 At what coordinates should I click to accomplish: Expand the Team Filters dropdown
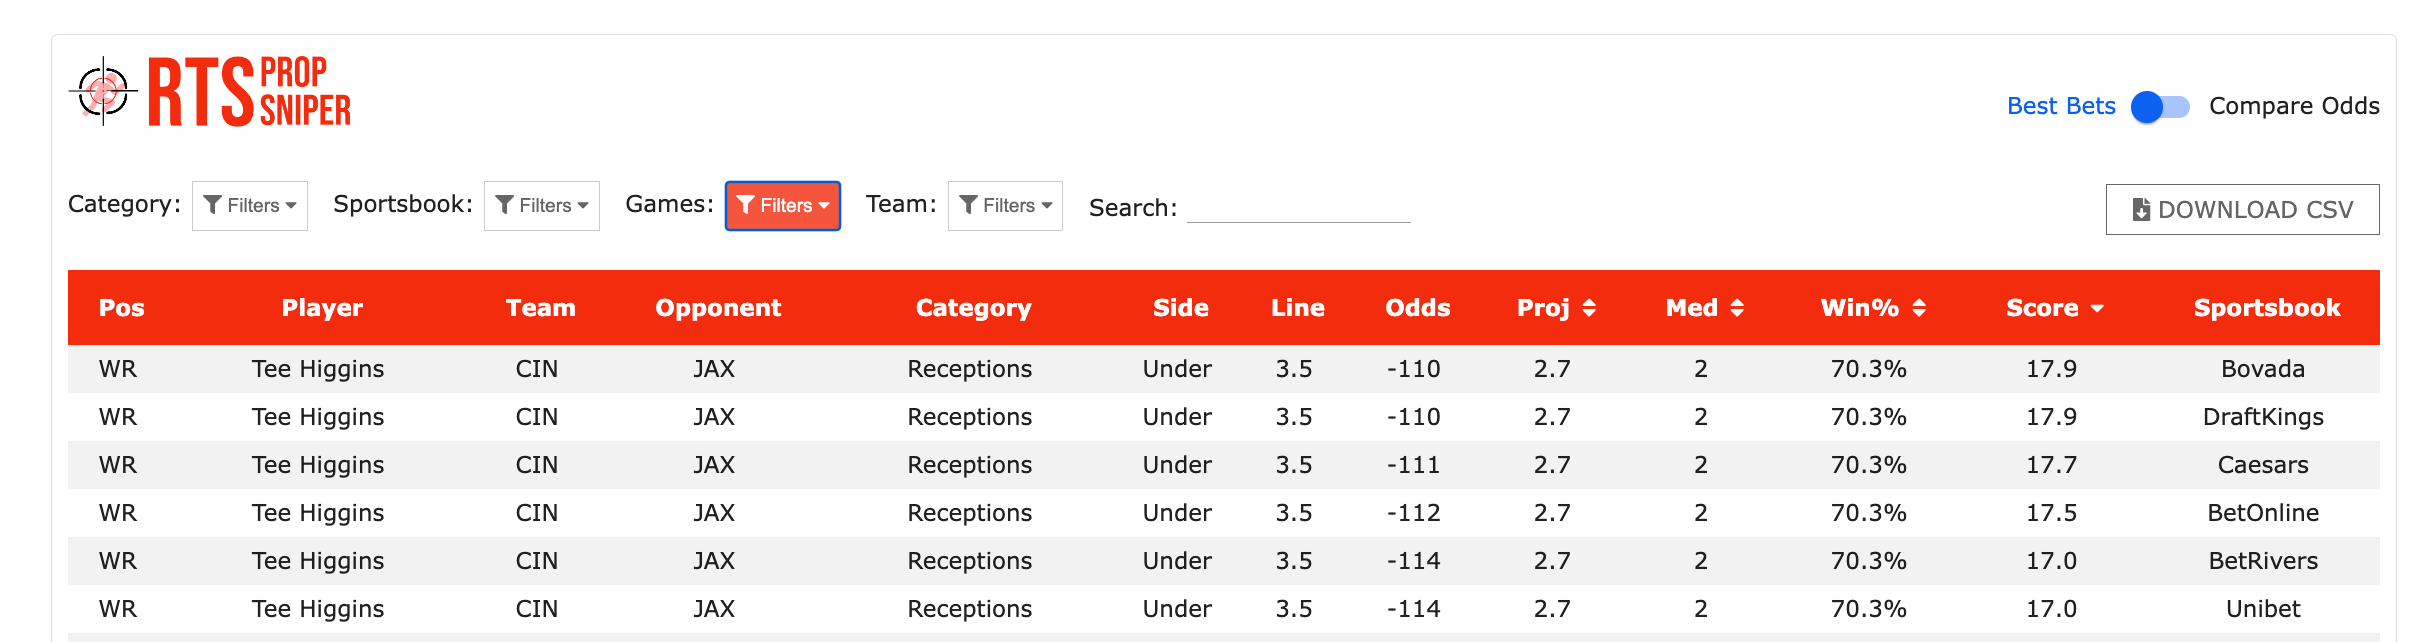[x=1005, y=205]
